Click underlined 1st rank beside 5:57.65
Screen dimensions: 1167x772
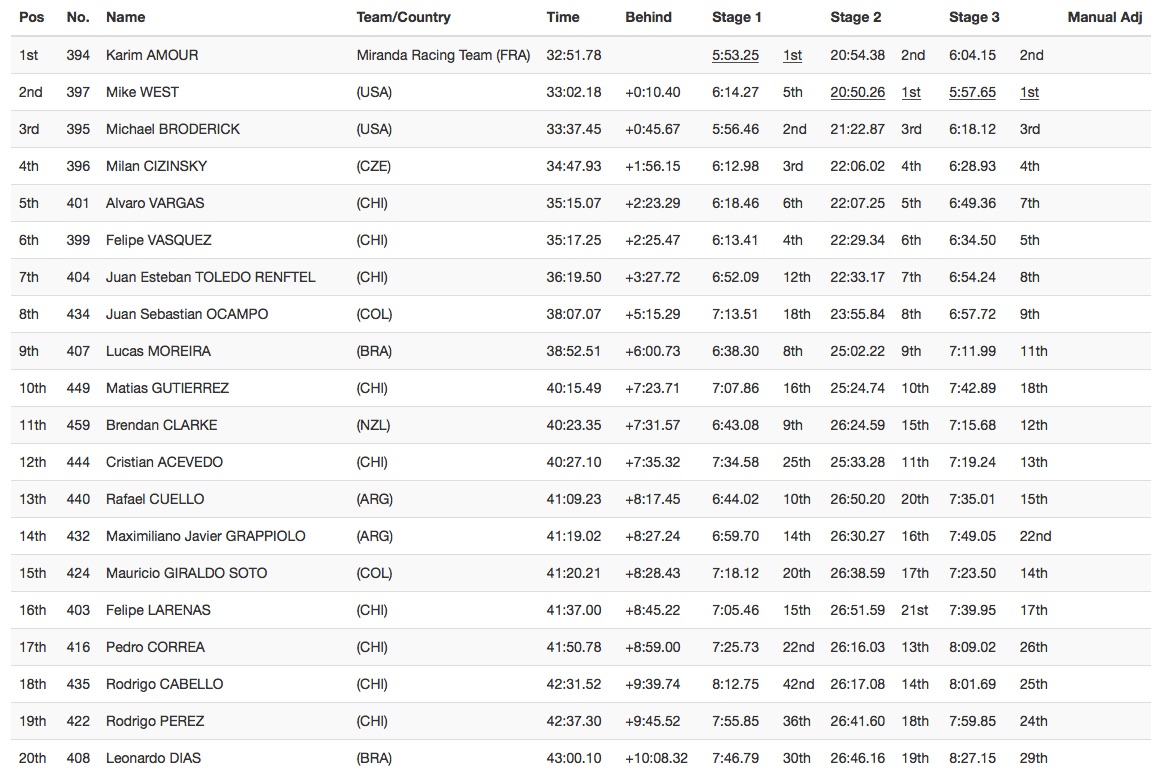pyautogui.click(x=1029, y=93)
